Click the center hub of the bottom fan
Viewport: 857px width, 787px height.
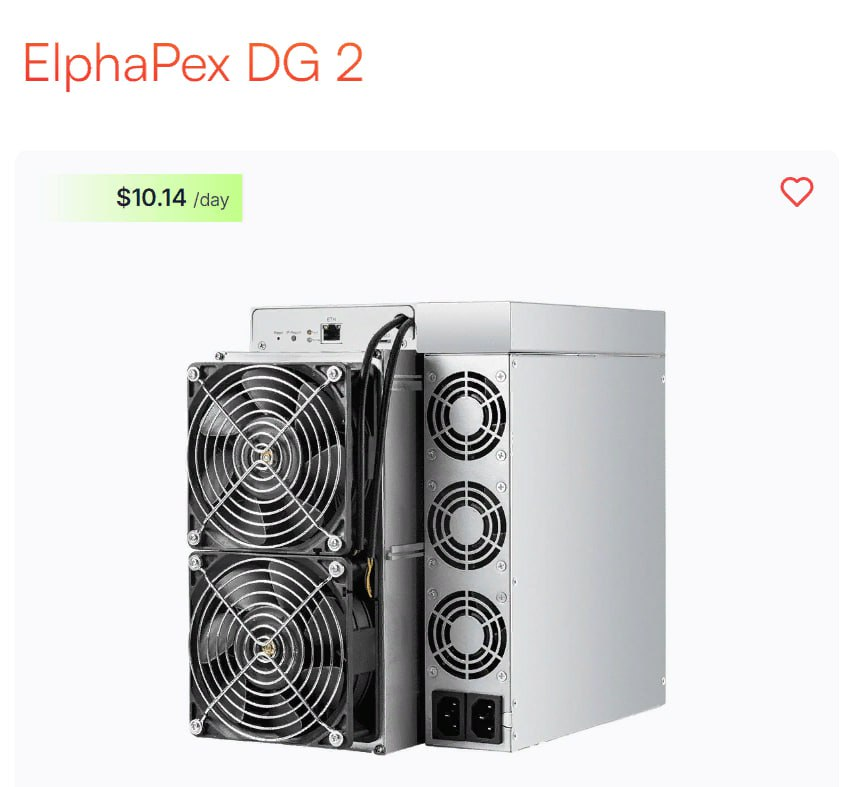[268, 649]
